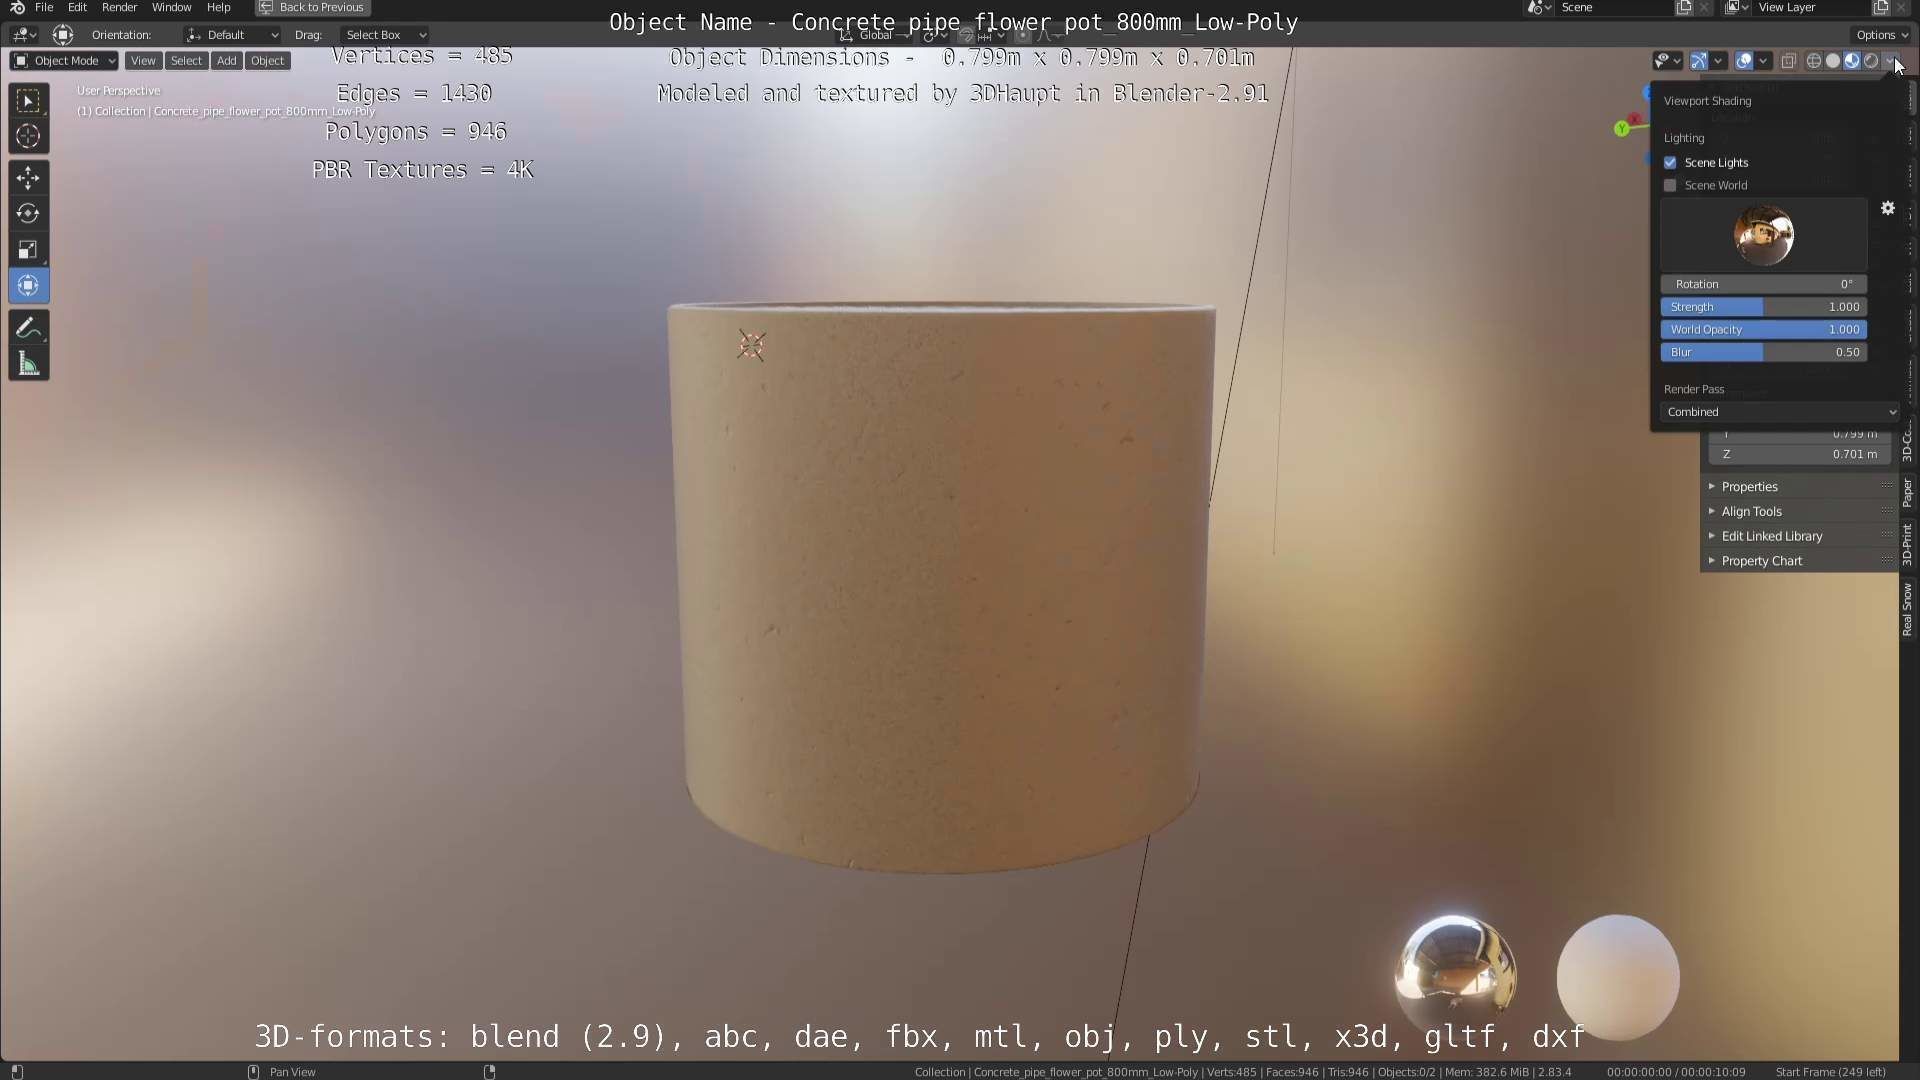This screenshot has height=1080, width=1920.
Task: Click the pivot point icon in header
Action: (934, 35)
